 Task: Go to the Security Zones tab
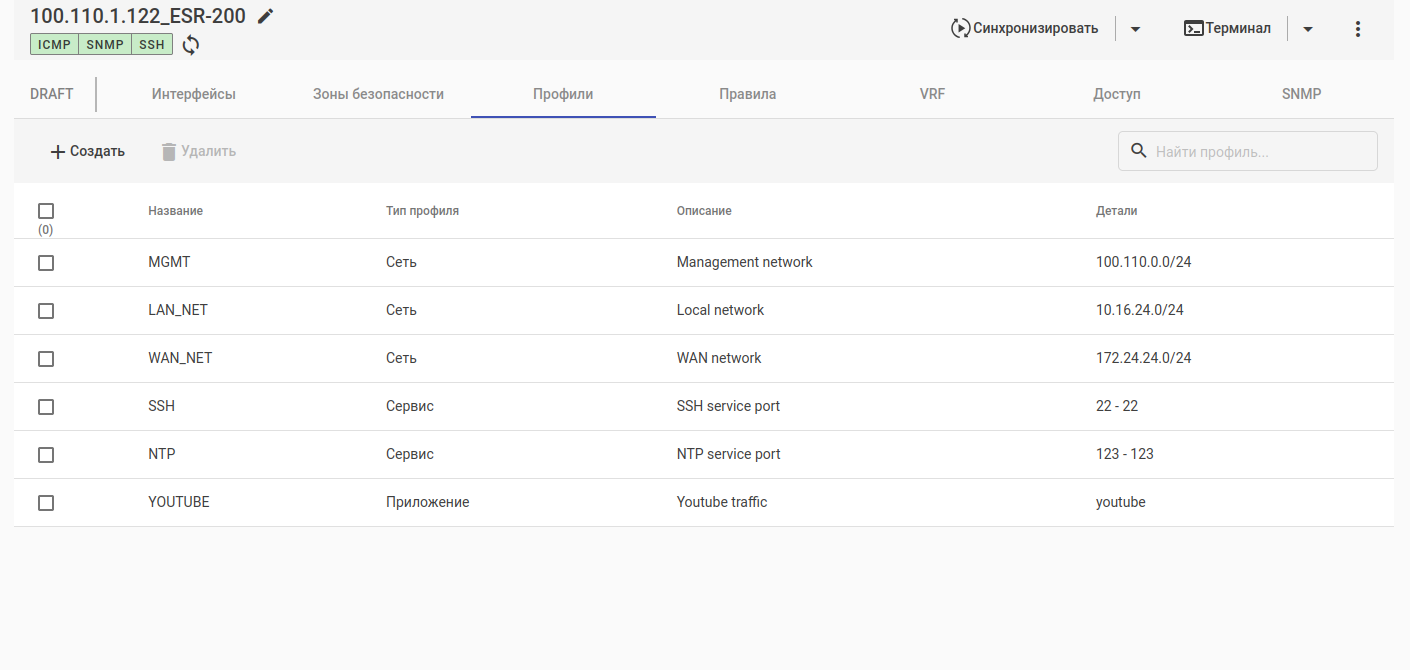tap(378, 94)
